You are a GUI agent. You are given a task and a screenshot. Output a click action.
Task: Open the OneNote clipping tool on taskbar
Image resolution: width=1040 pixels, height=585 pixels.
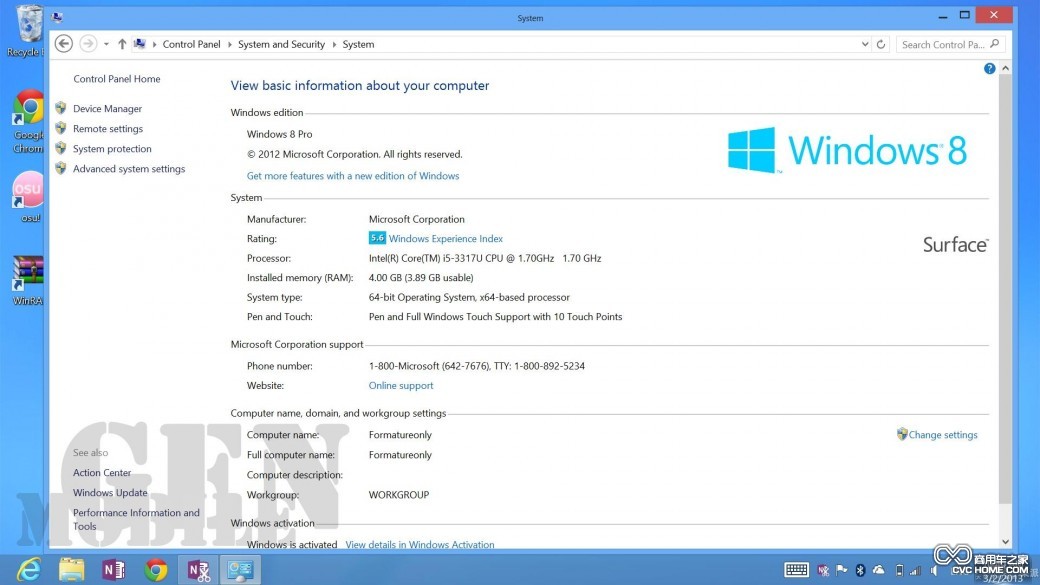198,570
